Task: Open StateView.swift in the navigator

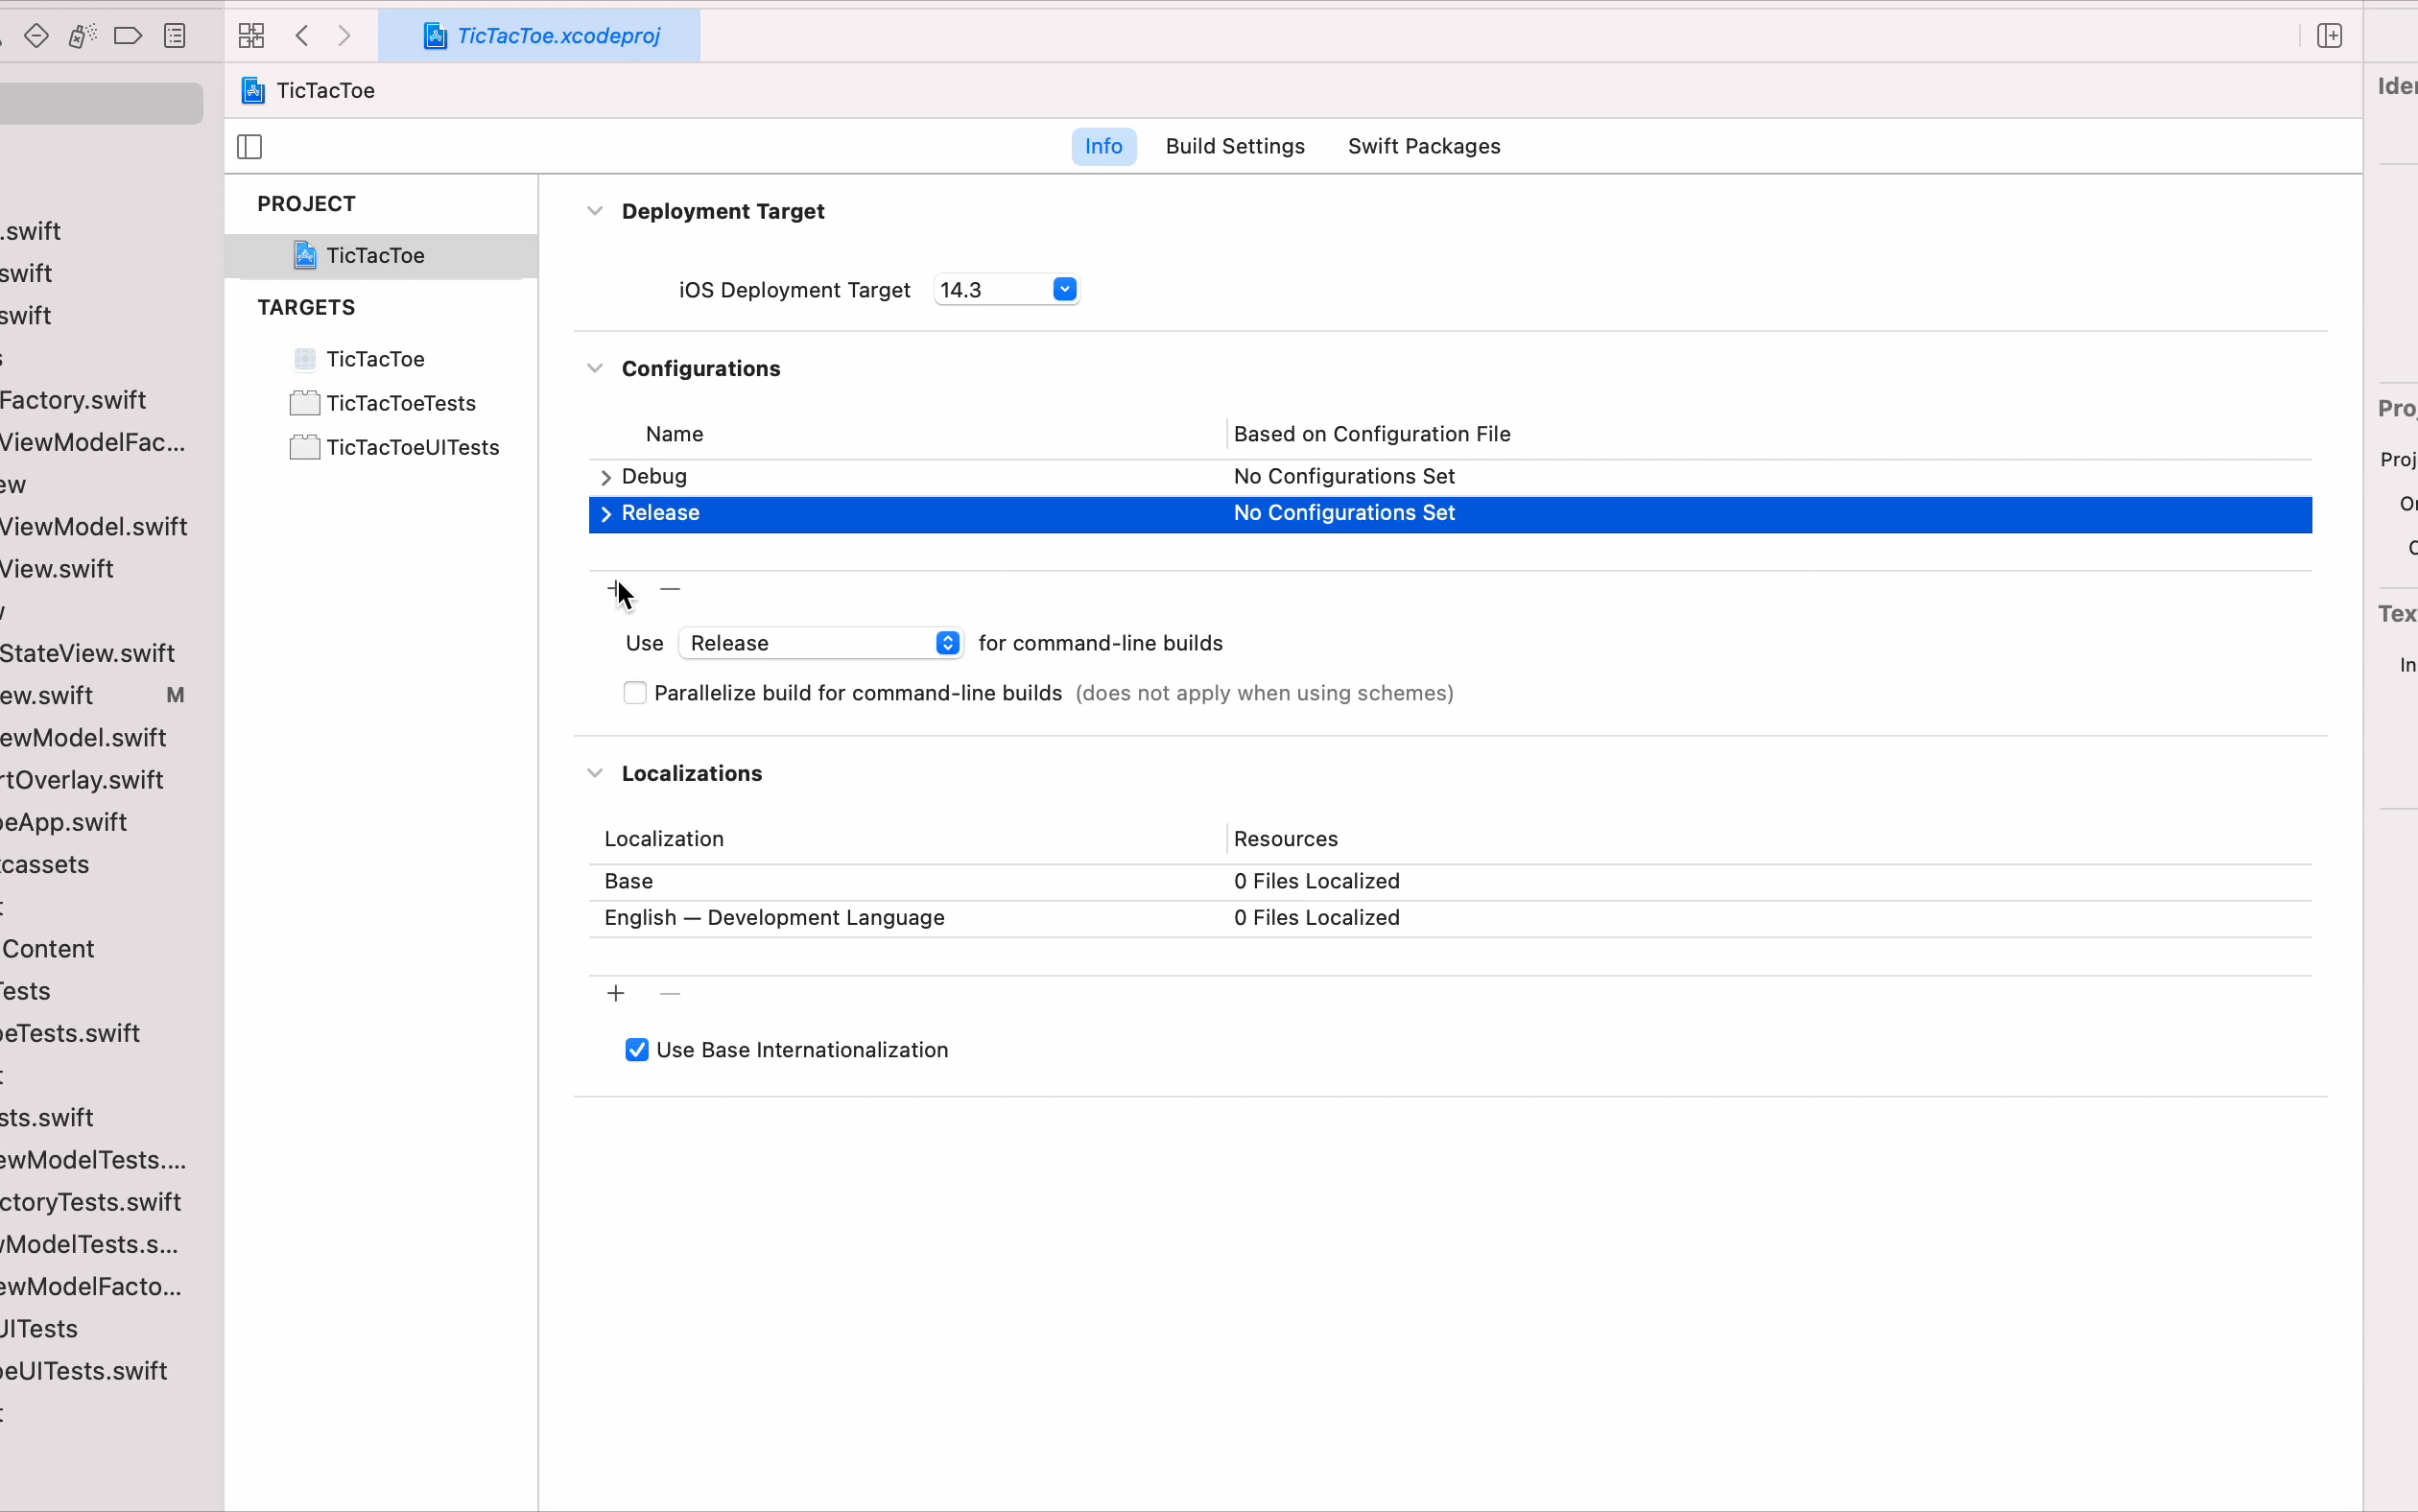Action: coord(88,653)
